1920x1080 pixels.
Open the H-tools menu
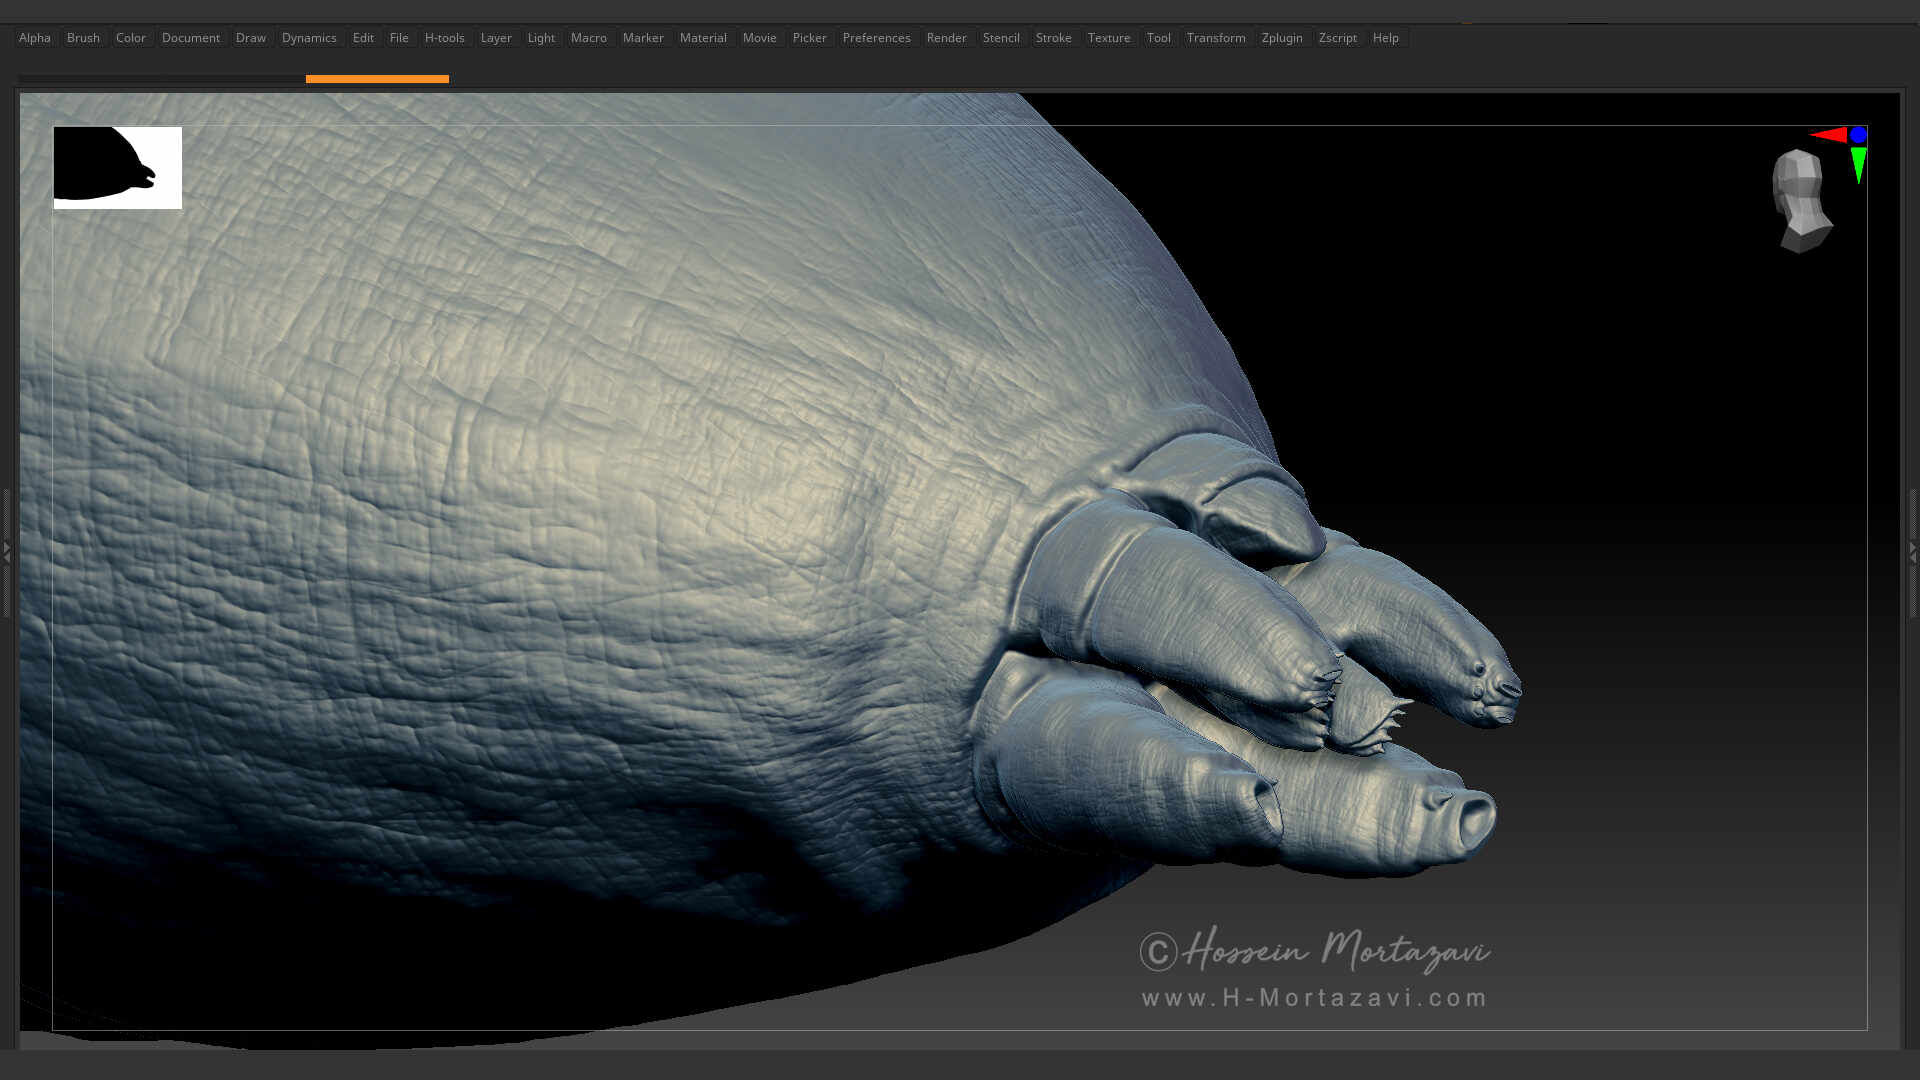point(444,37)
